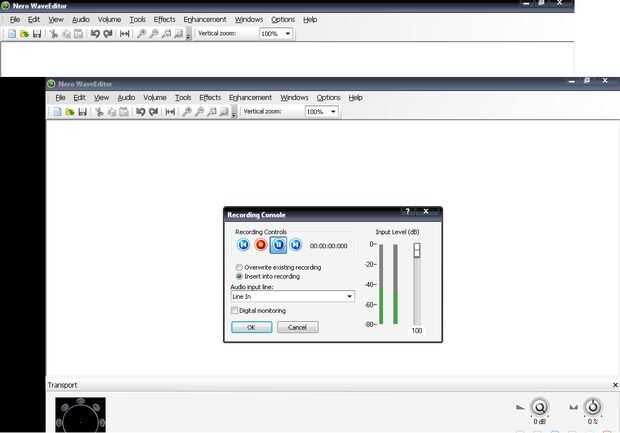Open Options menu in front WaveEditor window
This screenshot has width=620, height=433.
point(328,98)
